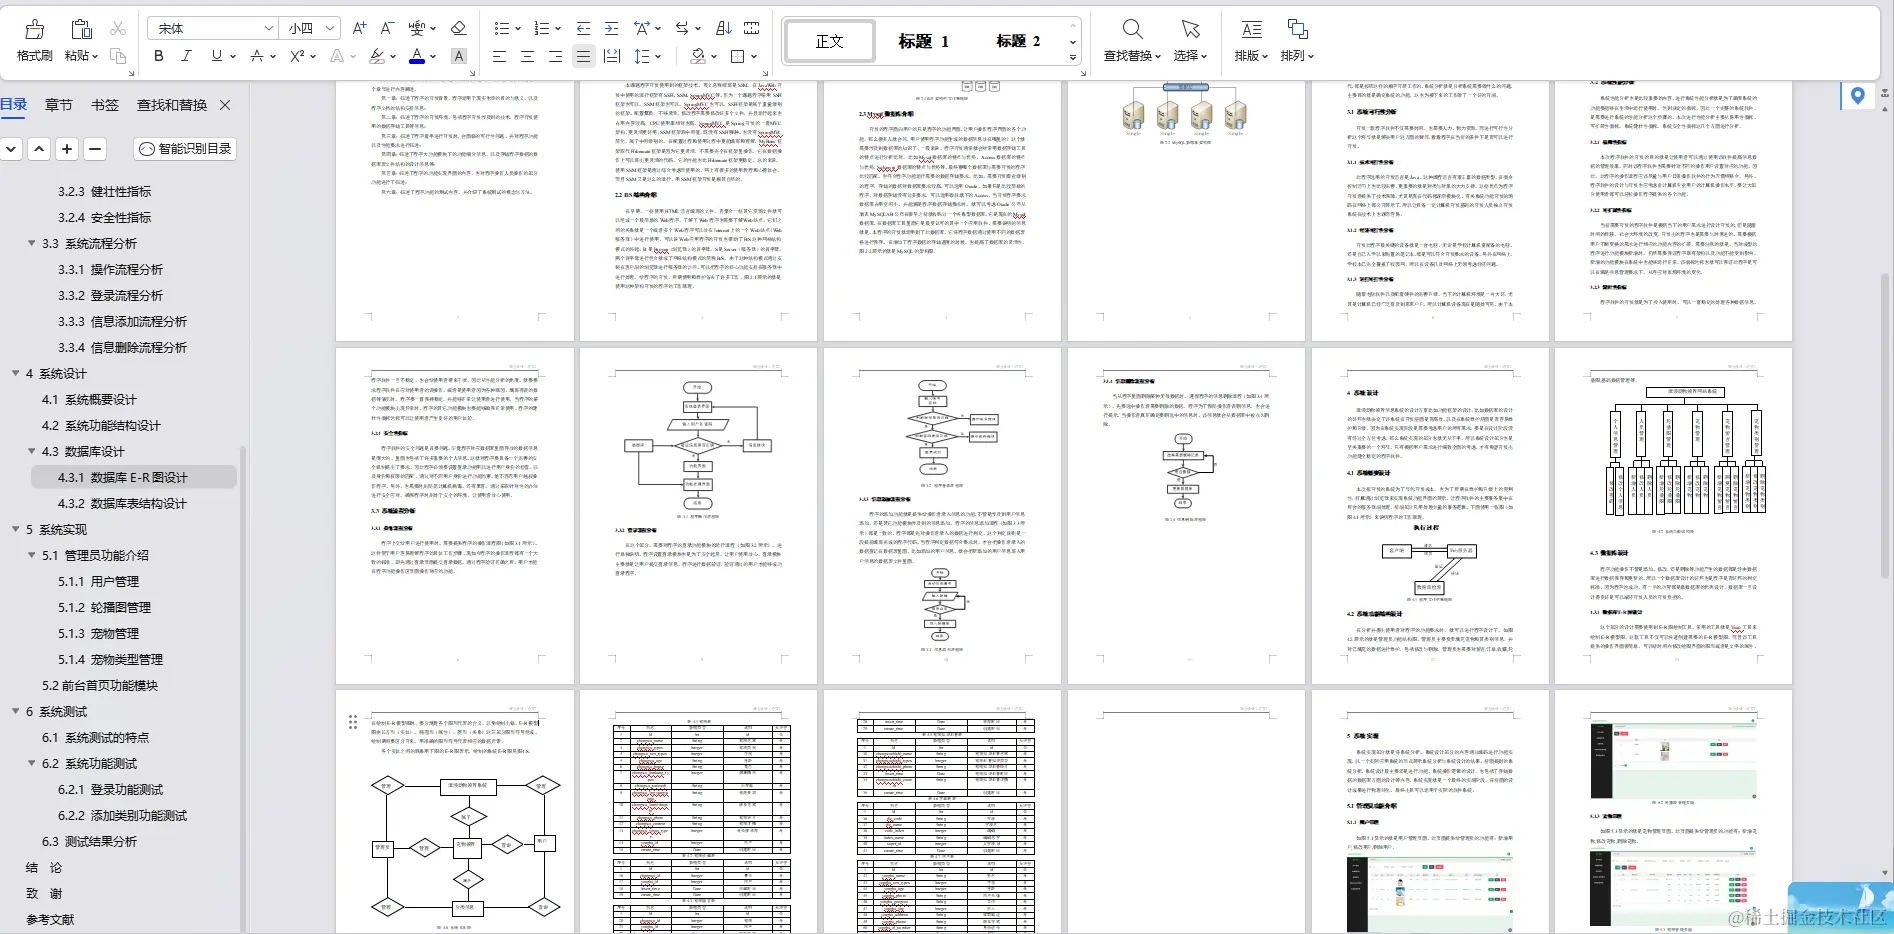
Task: Apply a numbered list
Action: click(x=542, y=28)
